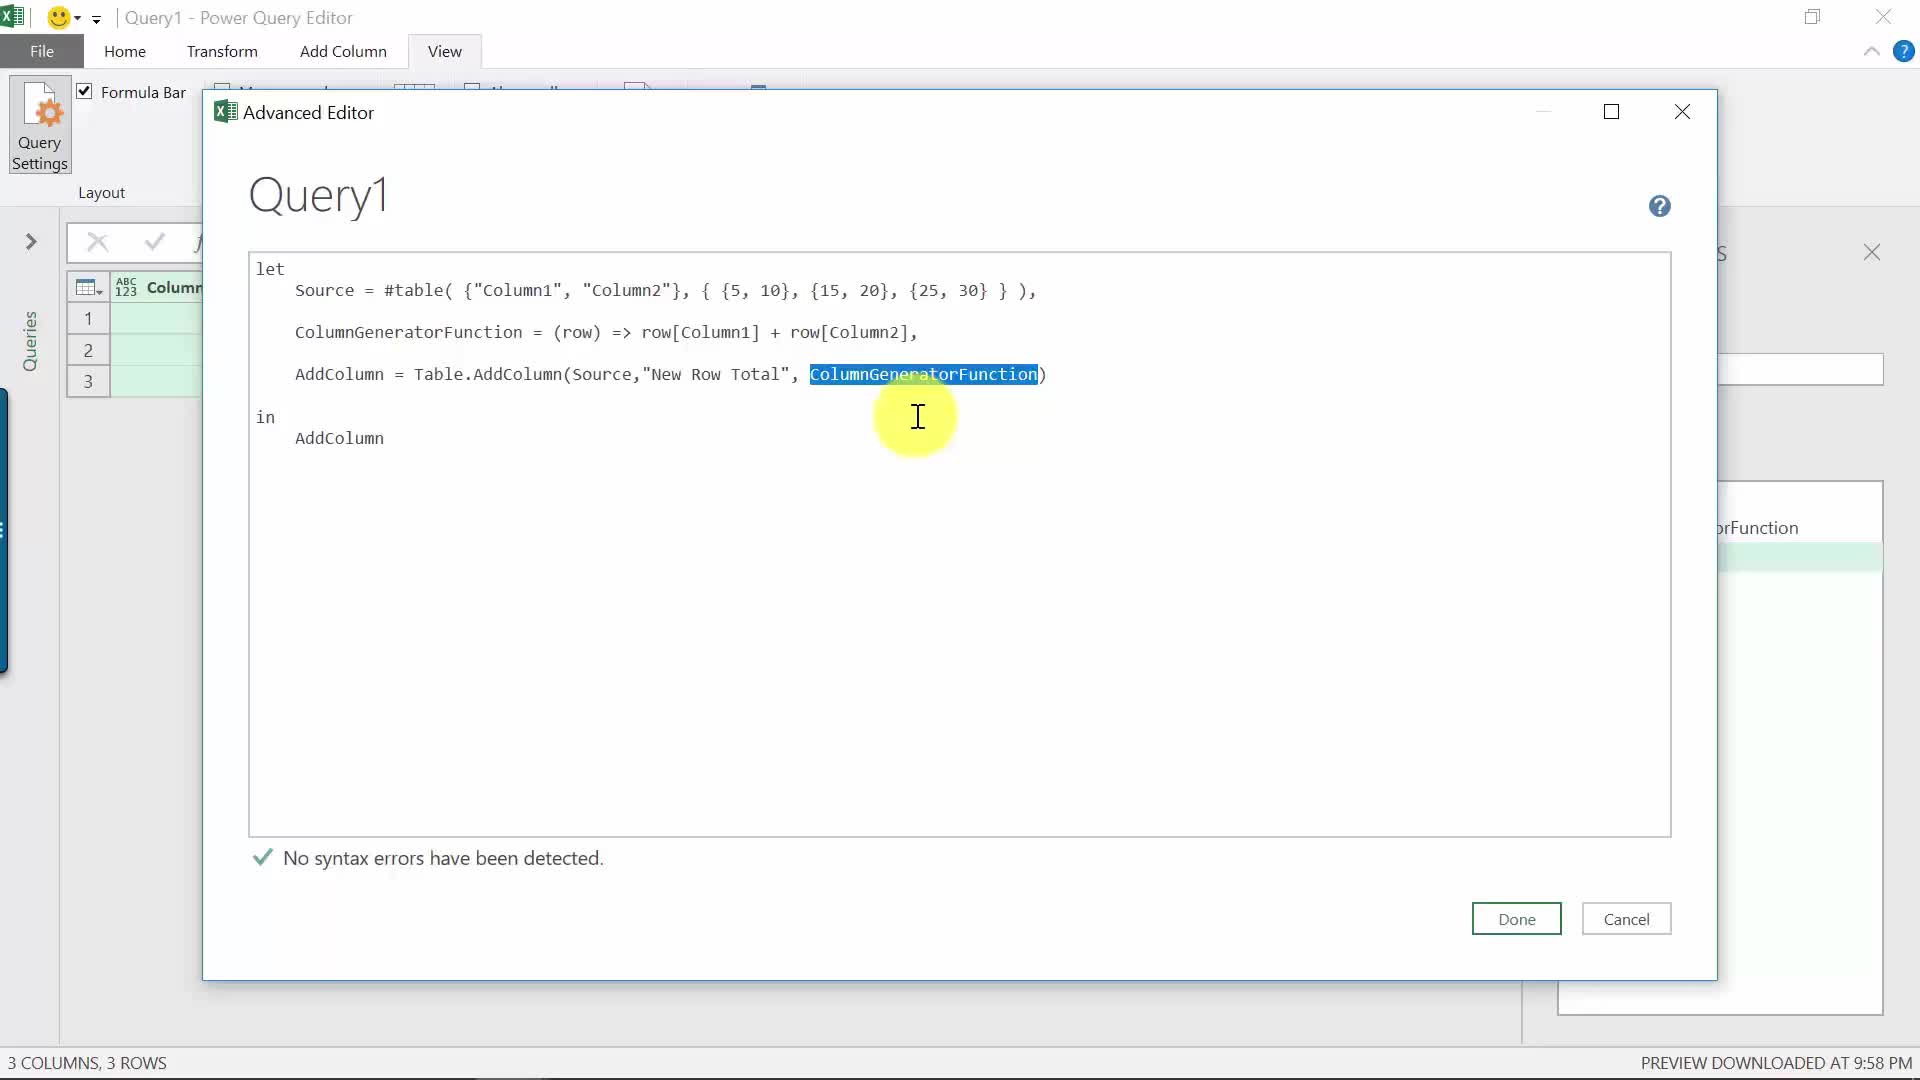Click the smiley feedback icon
The height and width of the screenshot is (1080, 1920).
click(59, 18)
